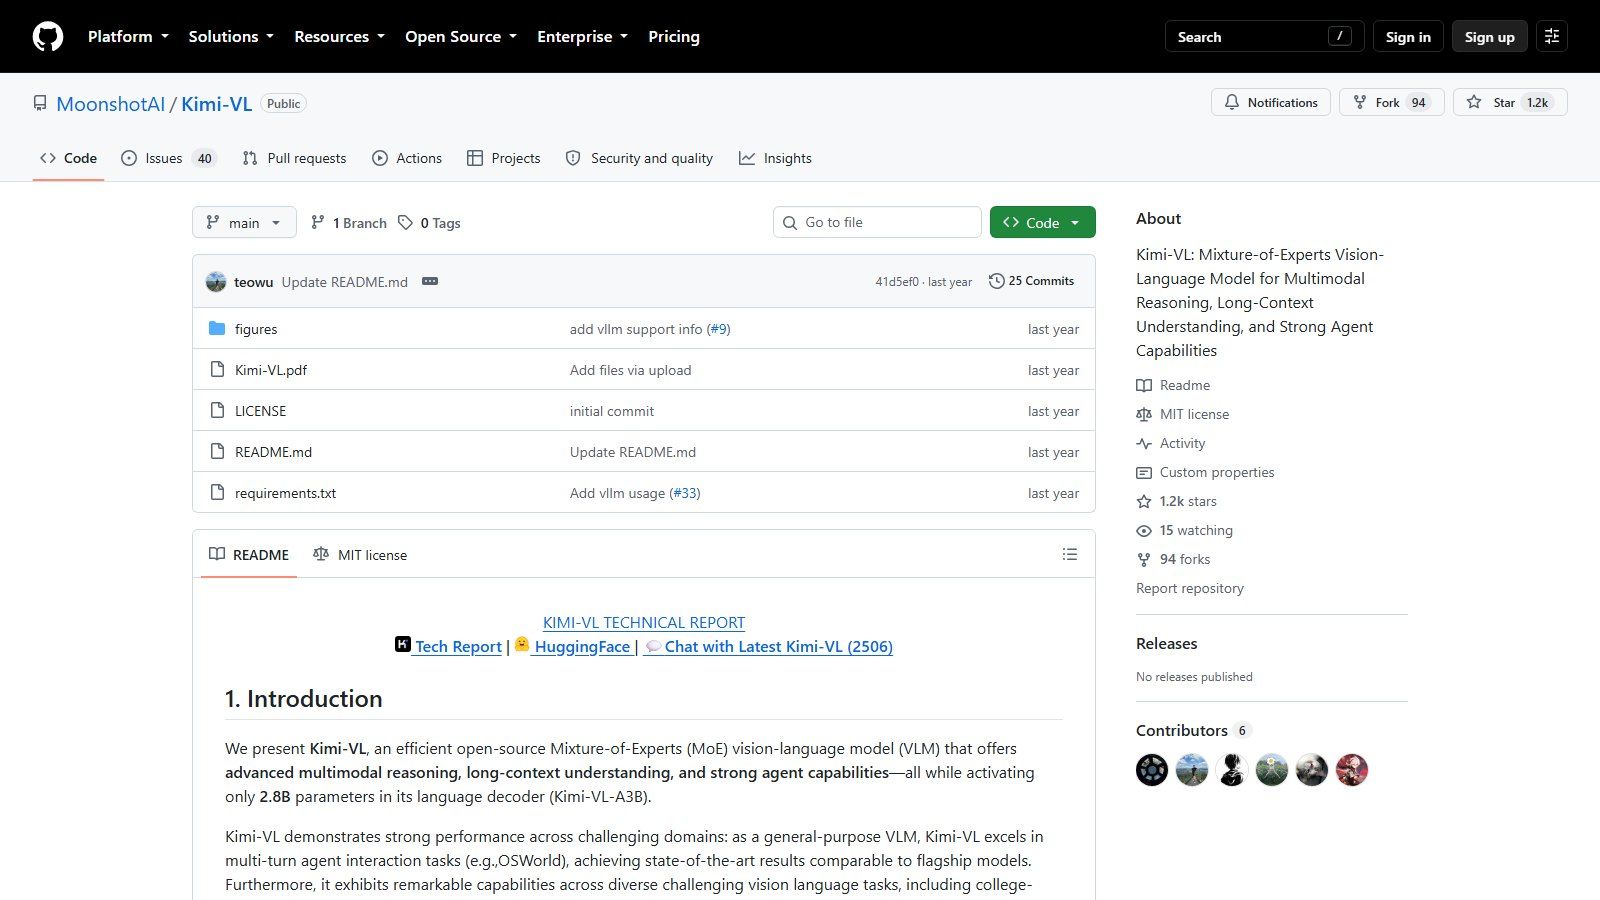Open commit hash 41d5ef0 link

[x=897, y=282]
